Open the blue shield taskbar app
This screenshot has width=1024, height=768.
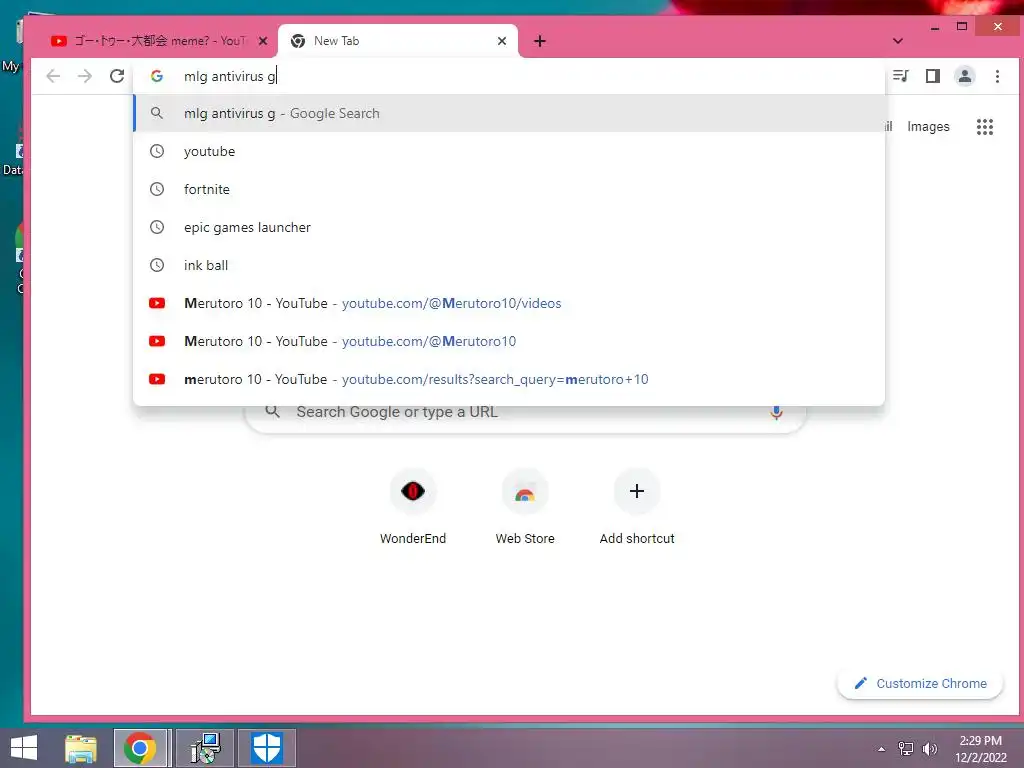click(x=266, y=748)
